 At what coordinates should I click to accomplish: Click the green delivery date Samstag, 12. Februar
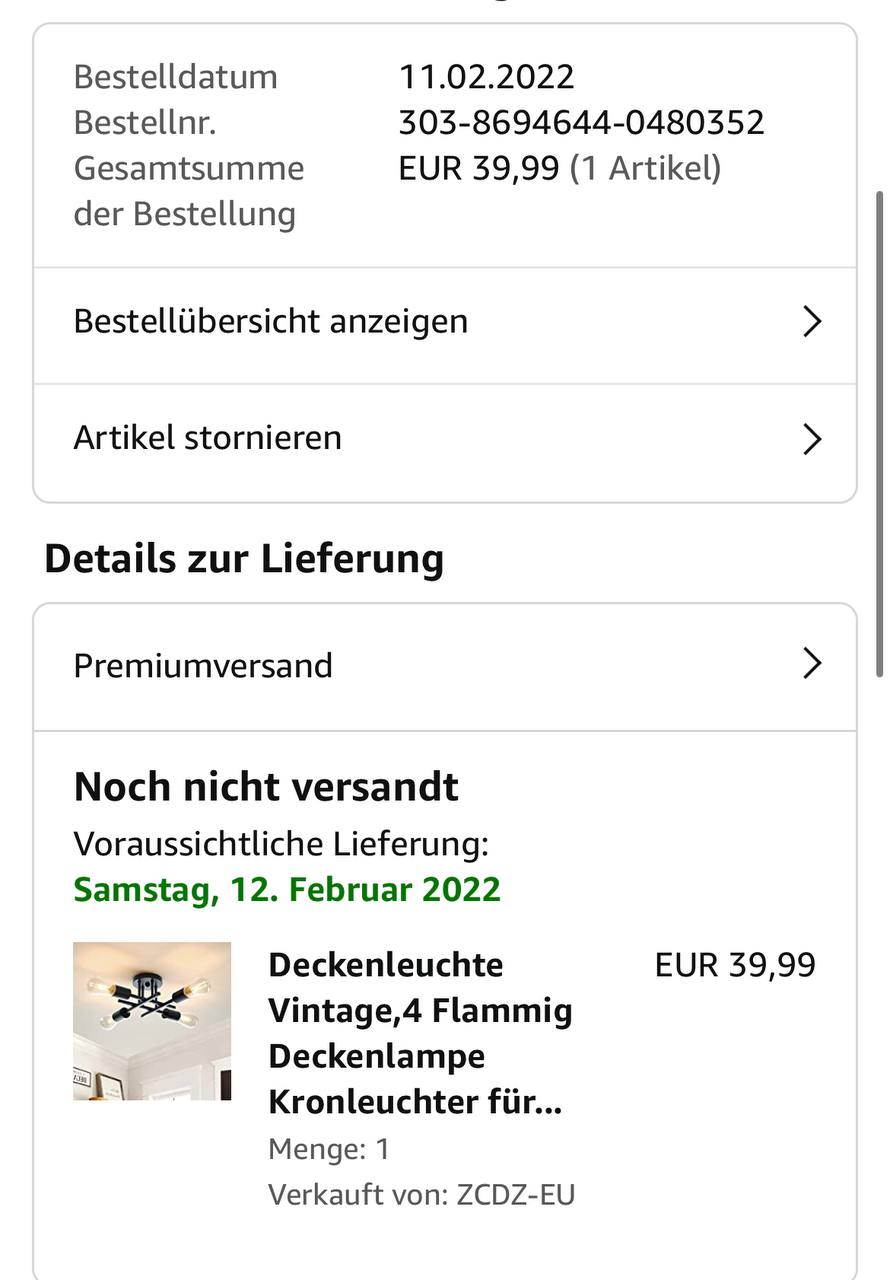click(x=287, y=889)
